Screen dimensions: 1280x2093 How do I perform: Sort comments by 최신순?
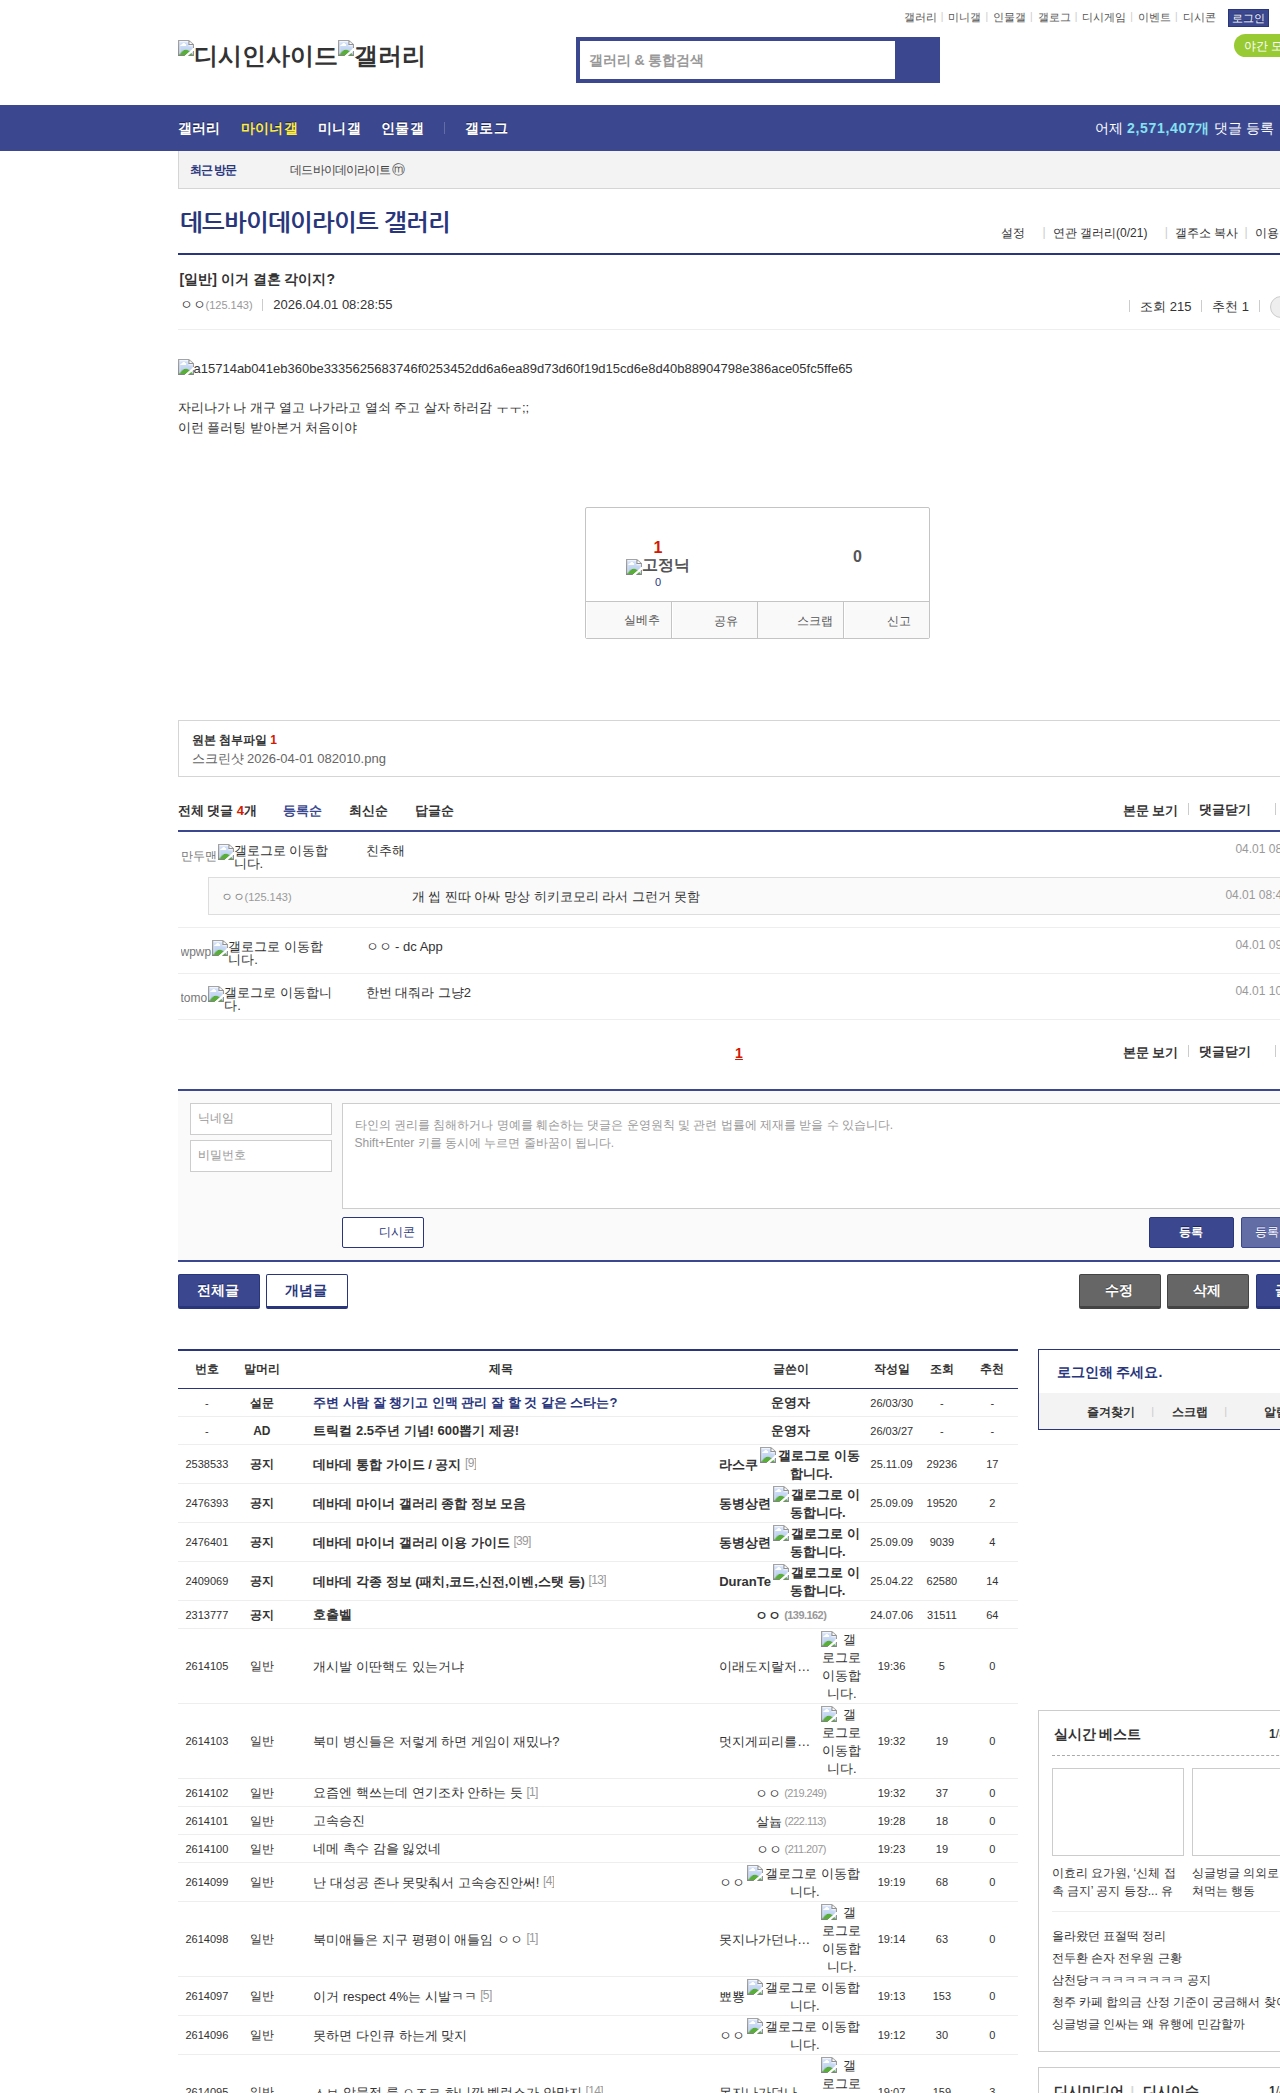click(x=368, y=811)
